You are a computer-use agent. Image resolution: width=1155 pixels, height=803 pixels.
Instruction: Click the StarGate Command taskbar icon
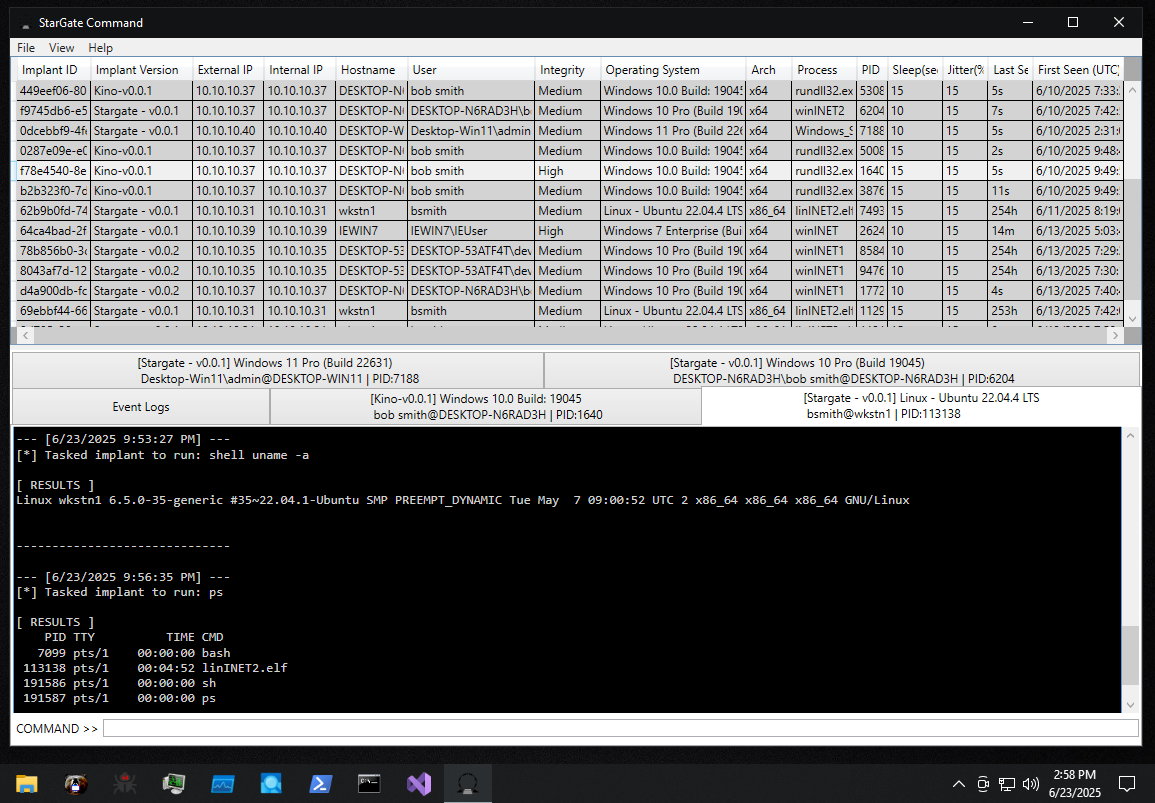(x=466, y=784)
